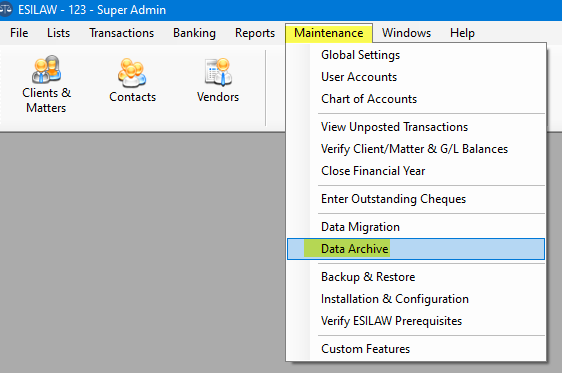Choose User Accounts menu entry
The height and width of the screenshot is (373, 562).
click(416, 77)
